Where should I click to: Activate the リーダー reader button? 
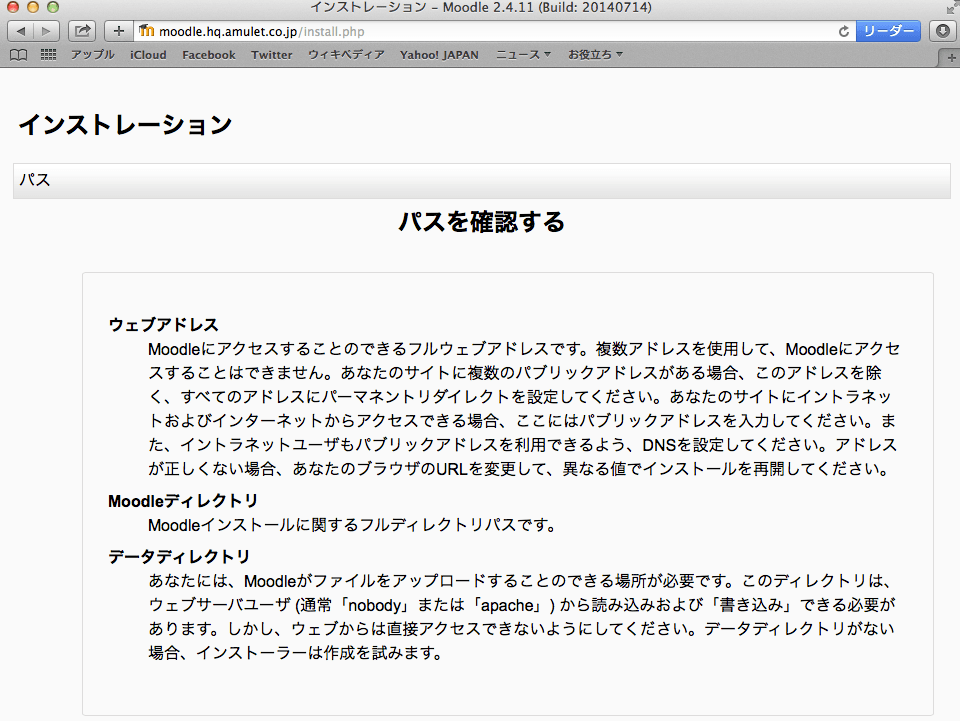tap(888, 31)
